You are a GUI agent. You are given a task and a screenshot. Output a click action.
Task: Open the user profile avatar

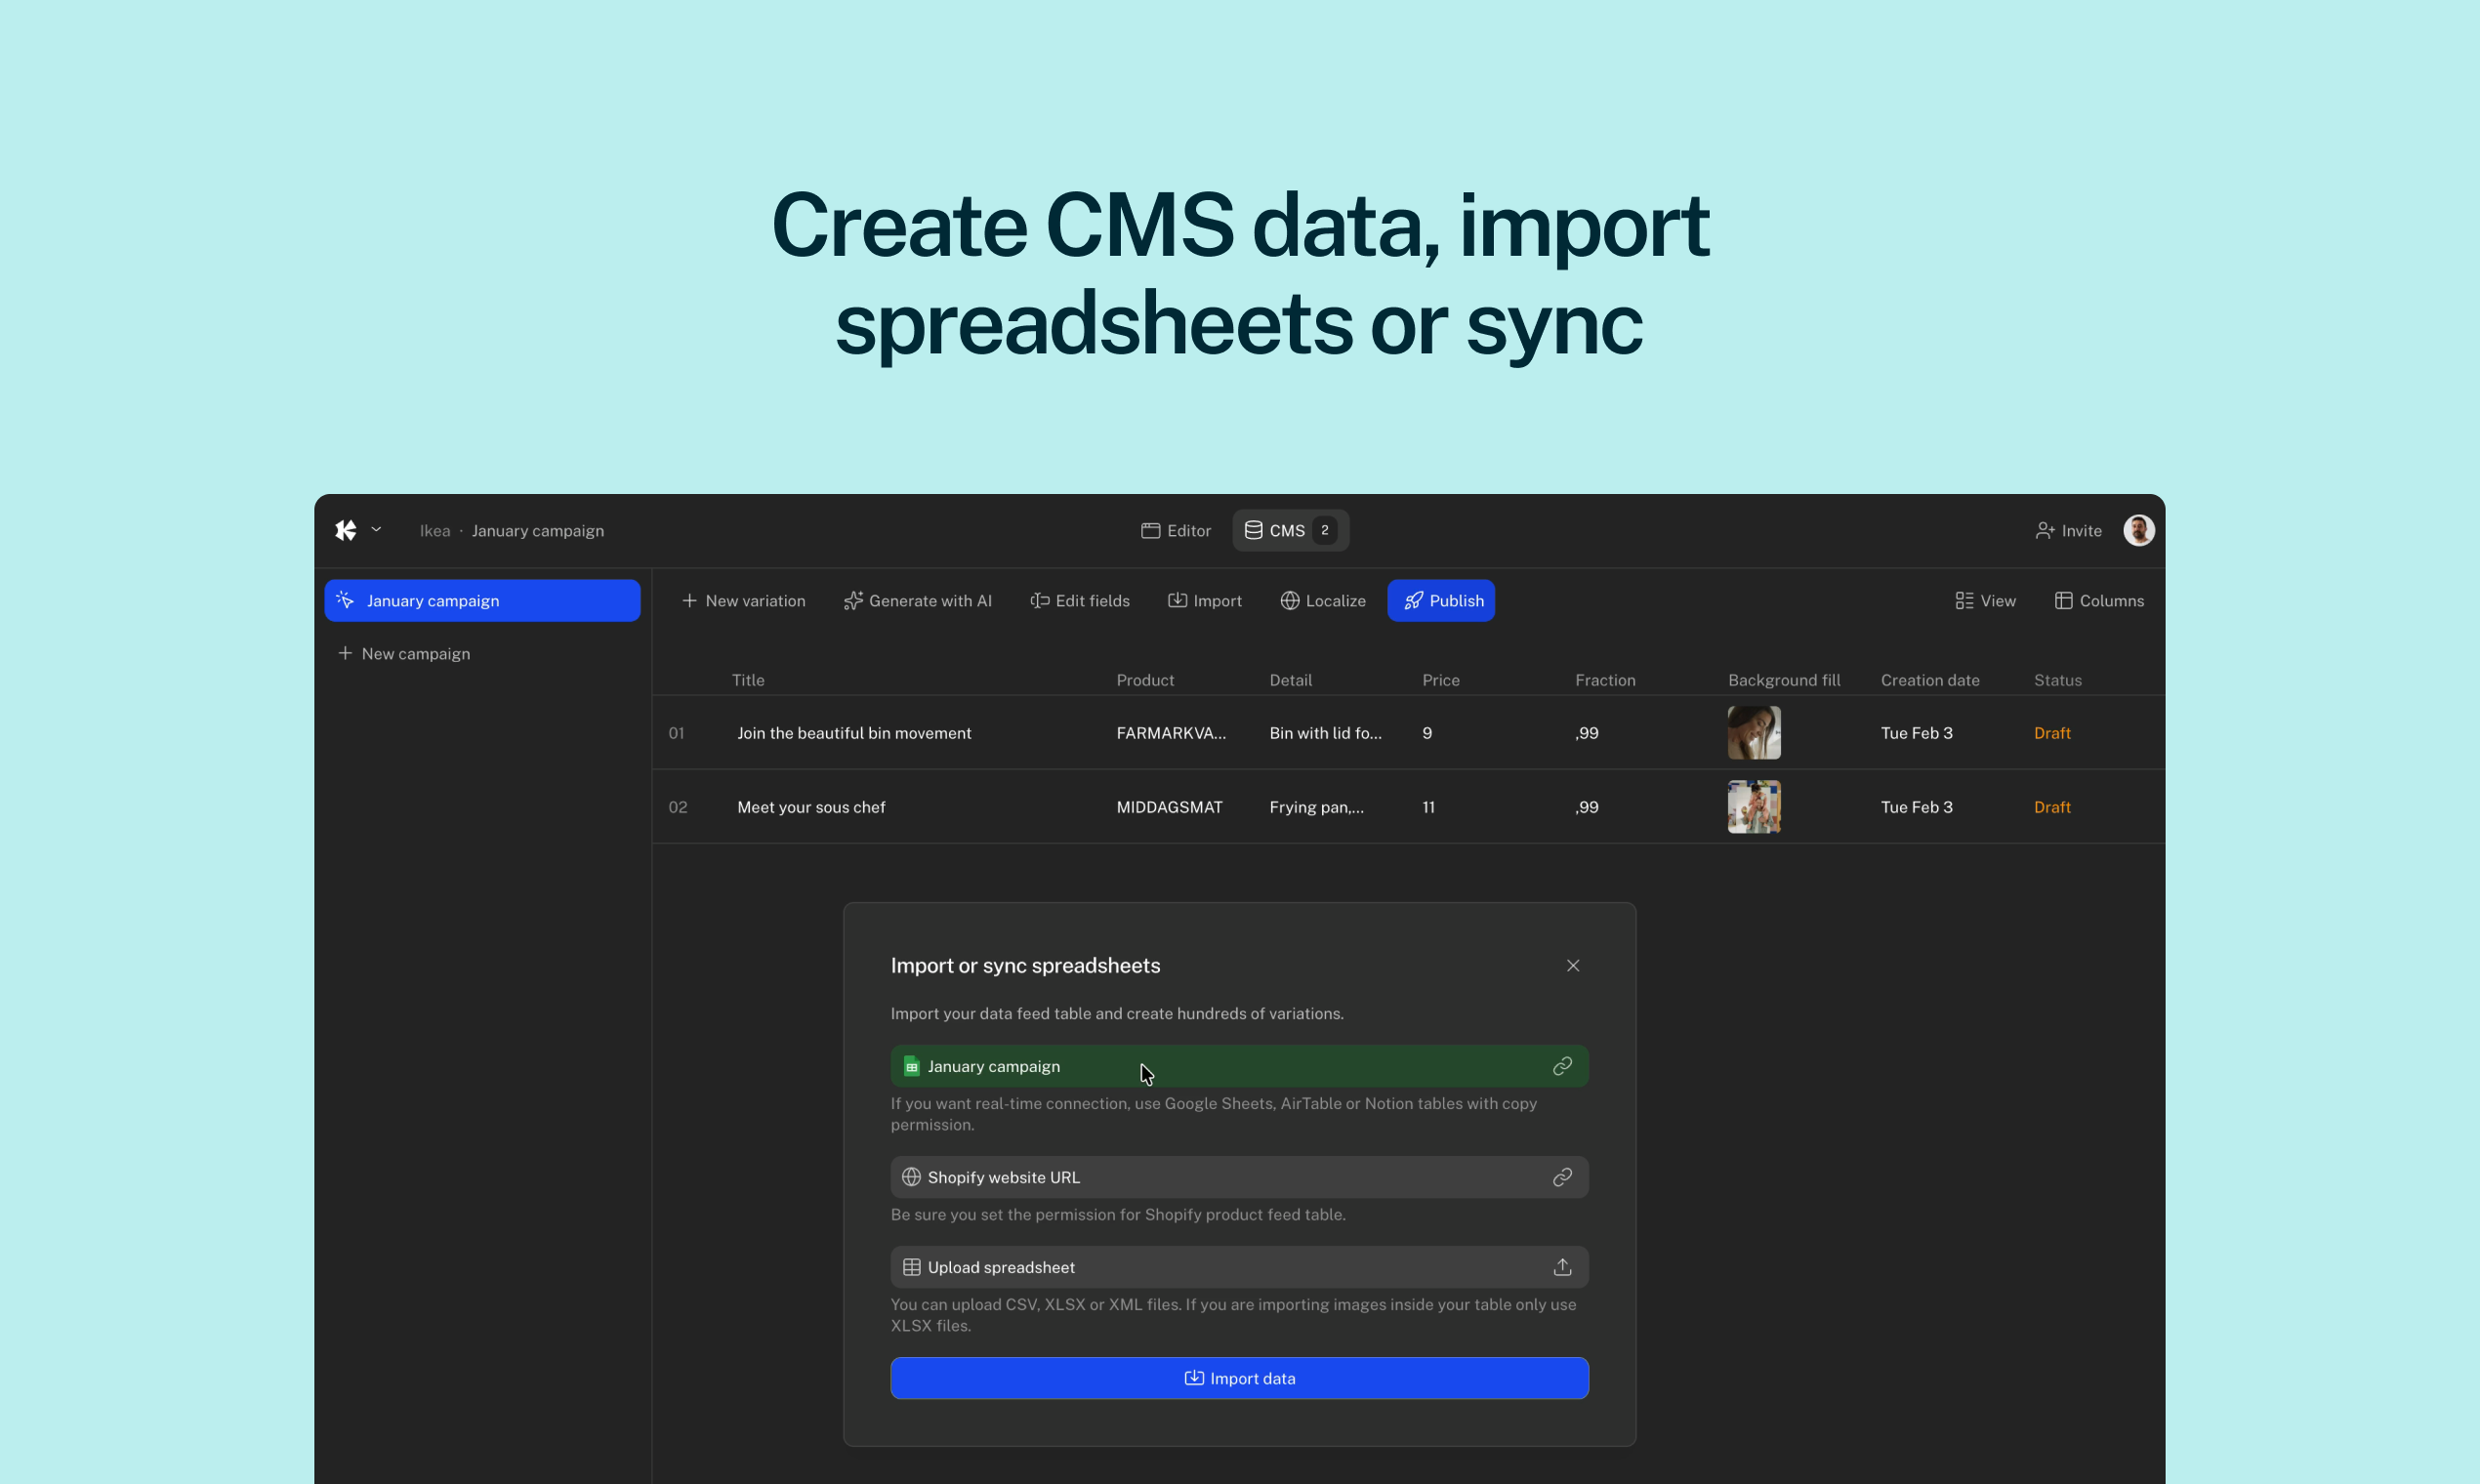pos(2138,530)
